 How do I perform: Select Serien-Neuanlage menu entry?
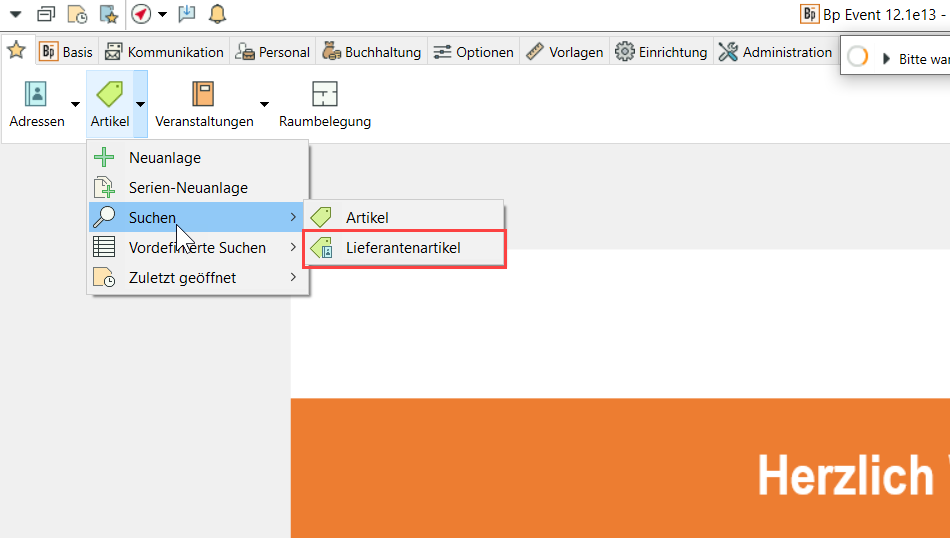click(x=188, y=187)
